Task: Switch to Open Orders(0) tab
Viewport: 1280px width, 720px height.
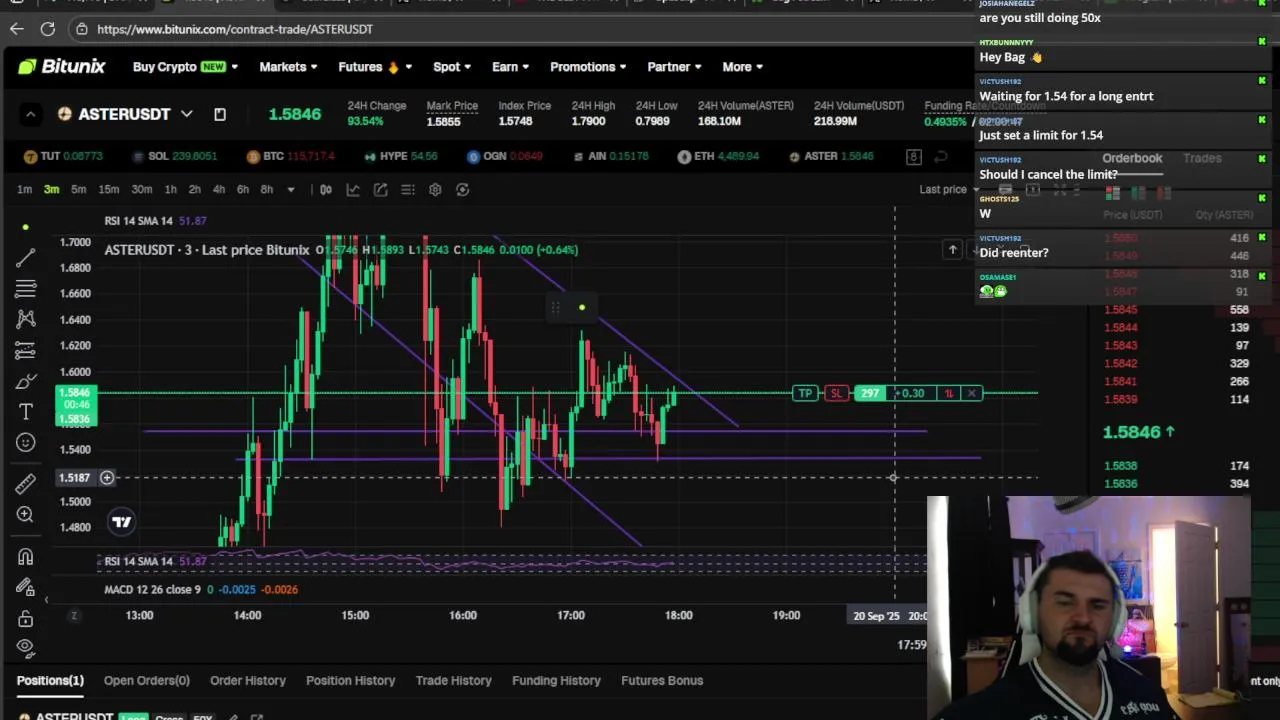Action: click(147, 680)
